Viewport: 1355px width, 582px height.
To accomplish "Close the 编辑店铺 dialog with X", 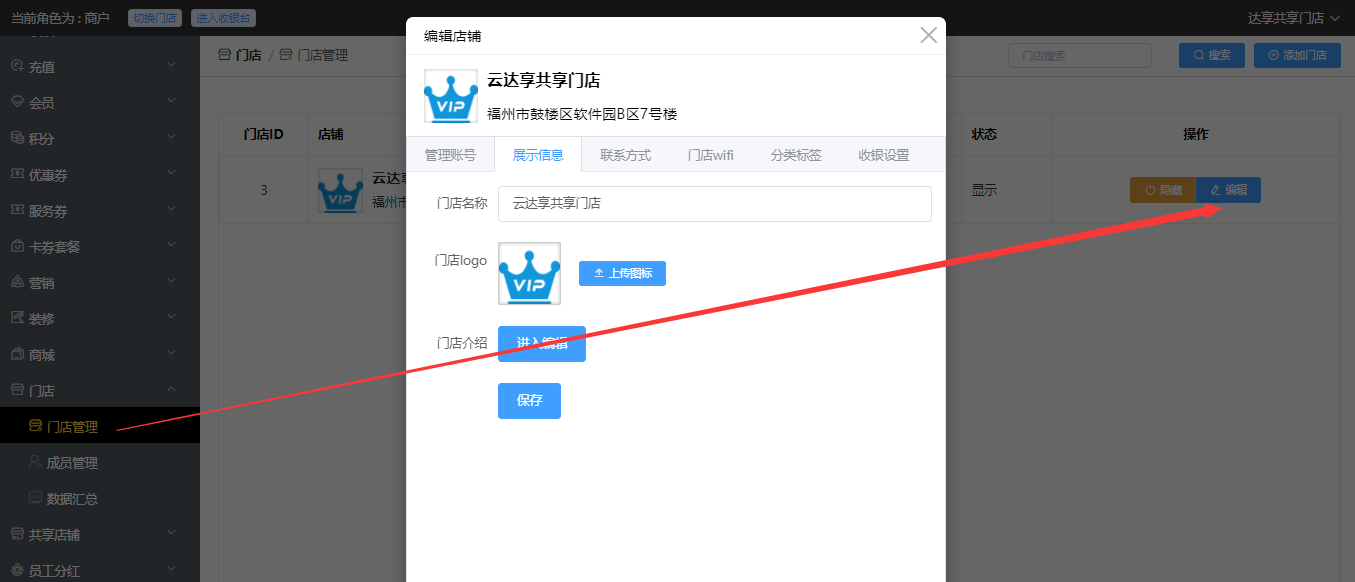I will pos(928,36).
